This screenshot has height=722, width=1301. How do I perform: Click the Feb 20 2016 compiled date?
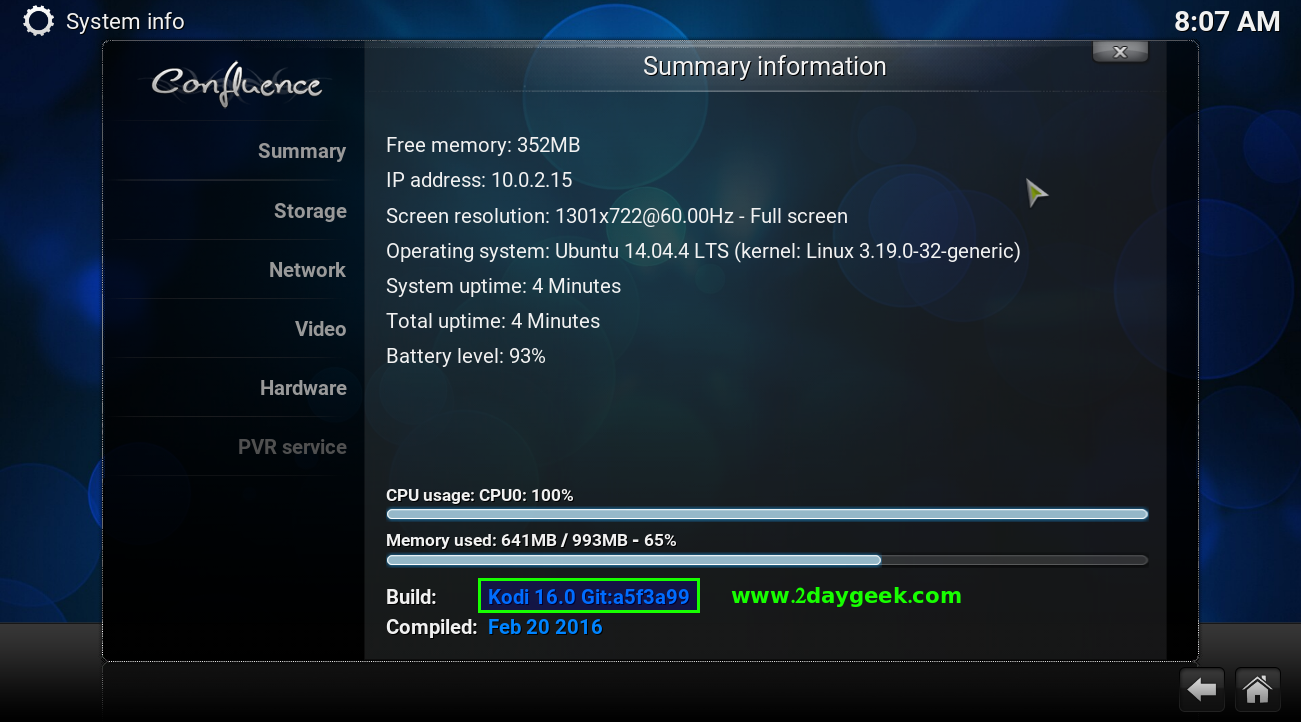click(x=545, y=627)
